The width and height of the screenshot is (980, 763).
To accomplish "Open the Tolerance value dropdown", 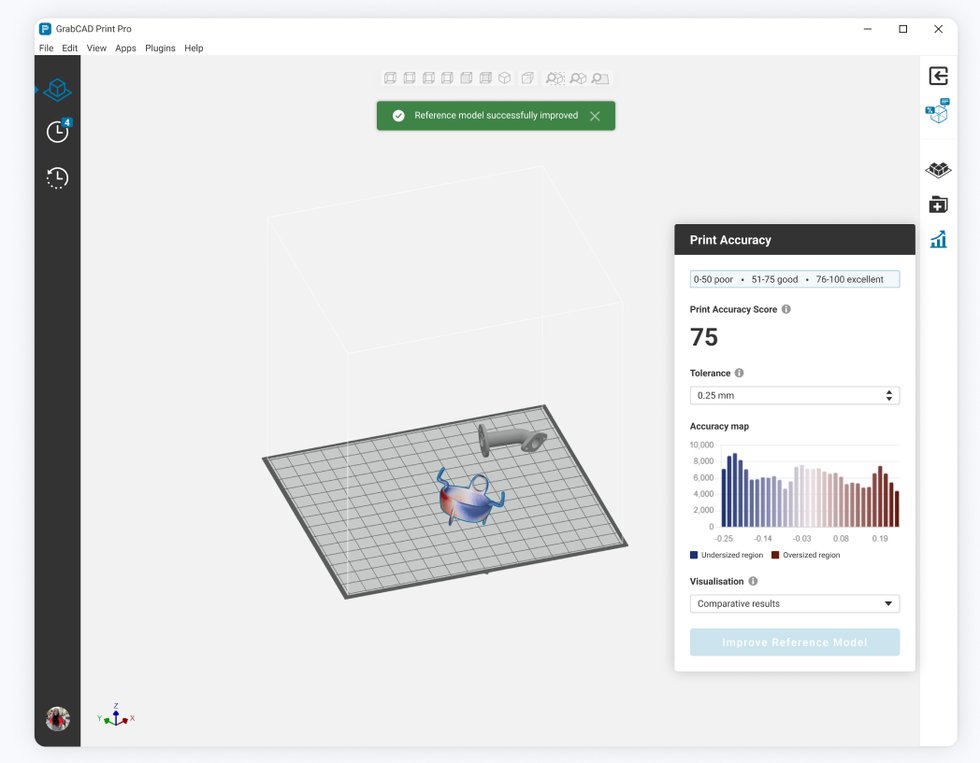I will 794,395.
